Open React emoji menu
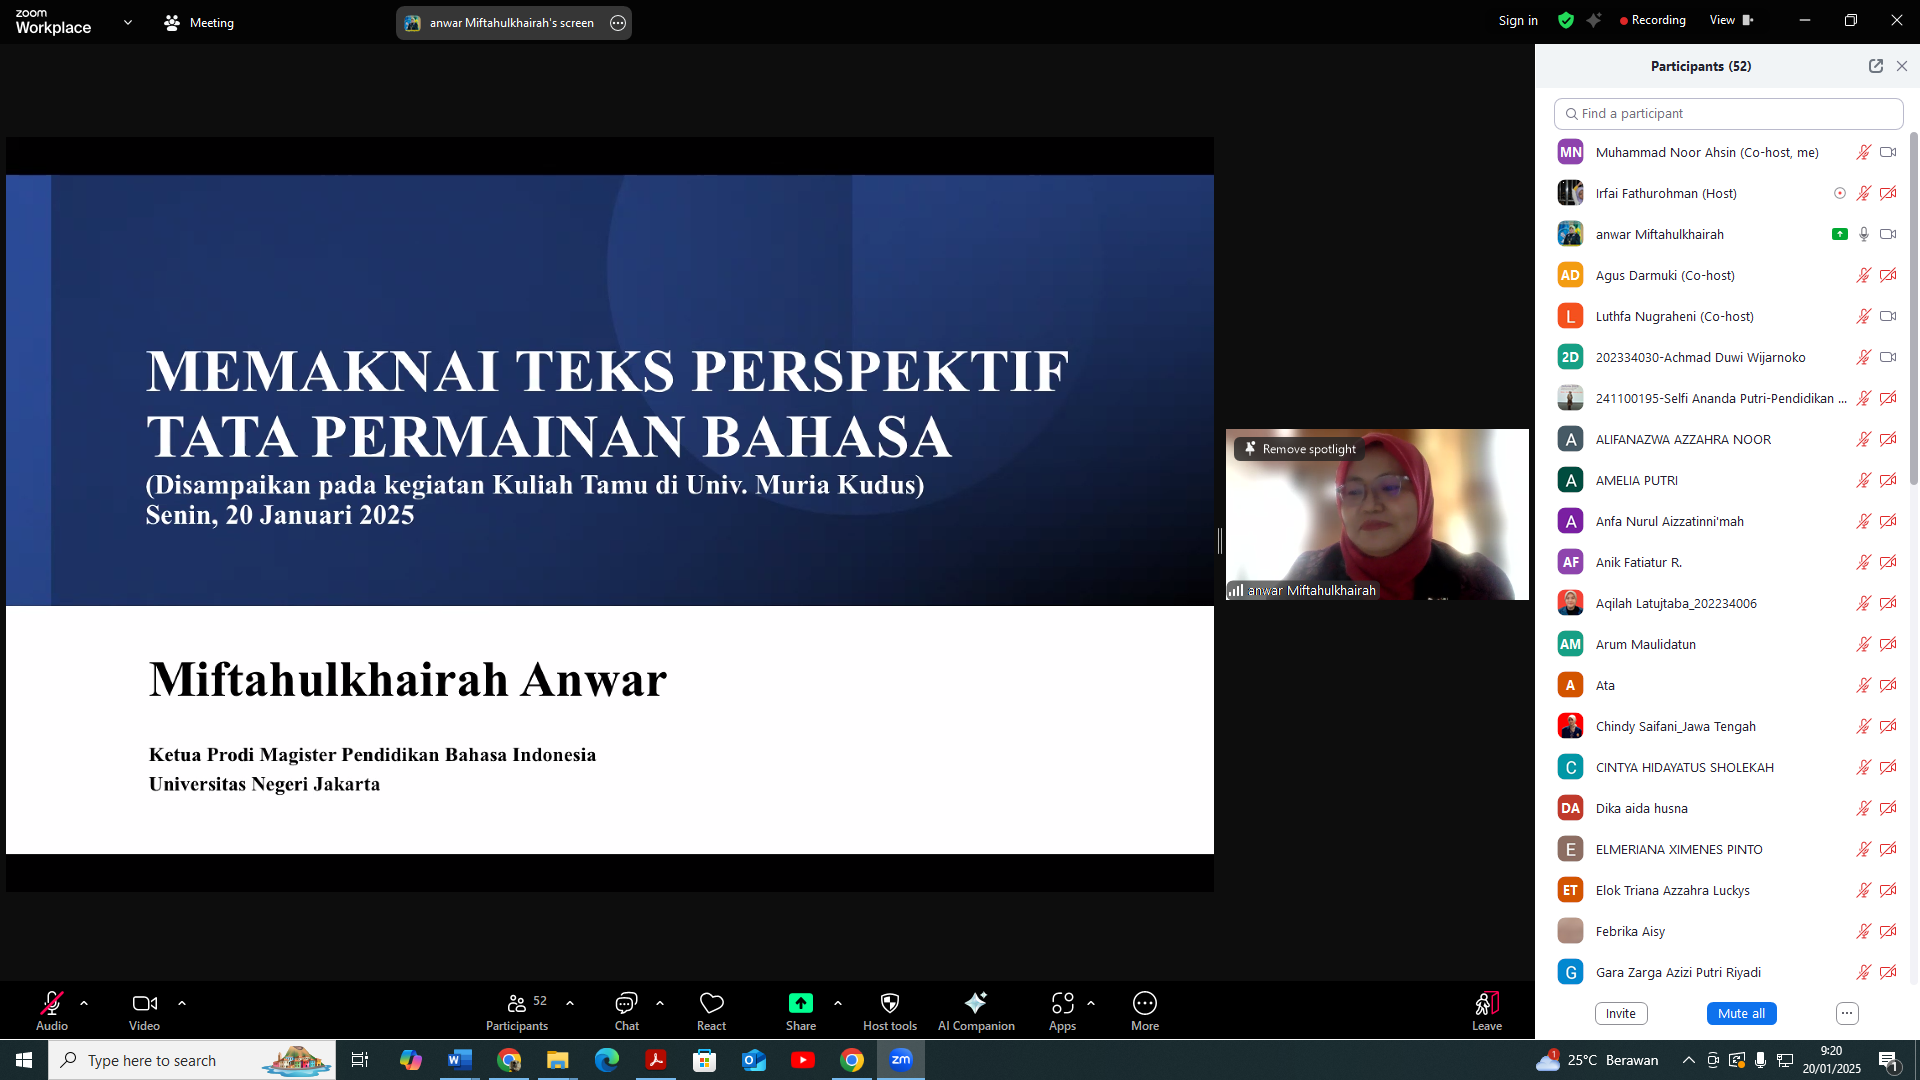Screen dimensions: 1920x1080 712,1011
